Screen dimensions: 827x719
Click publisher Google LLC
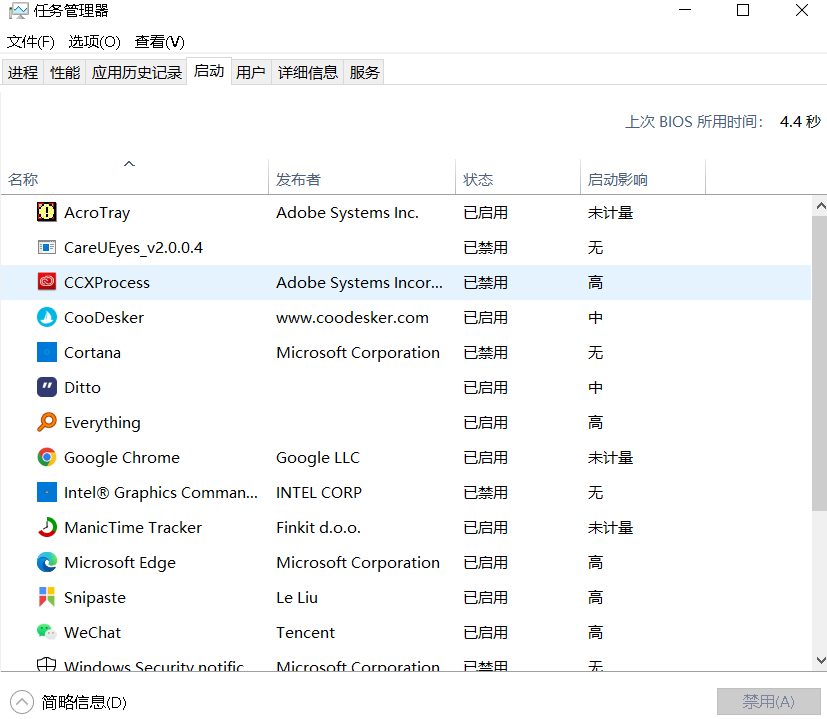tap(318, 458)
